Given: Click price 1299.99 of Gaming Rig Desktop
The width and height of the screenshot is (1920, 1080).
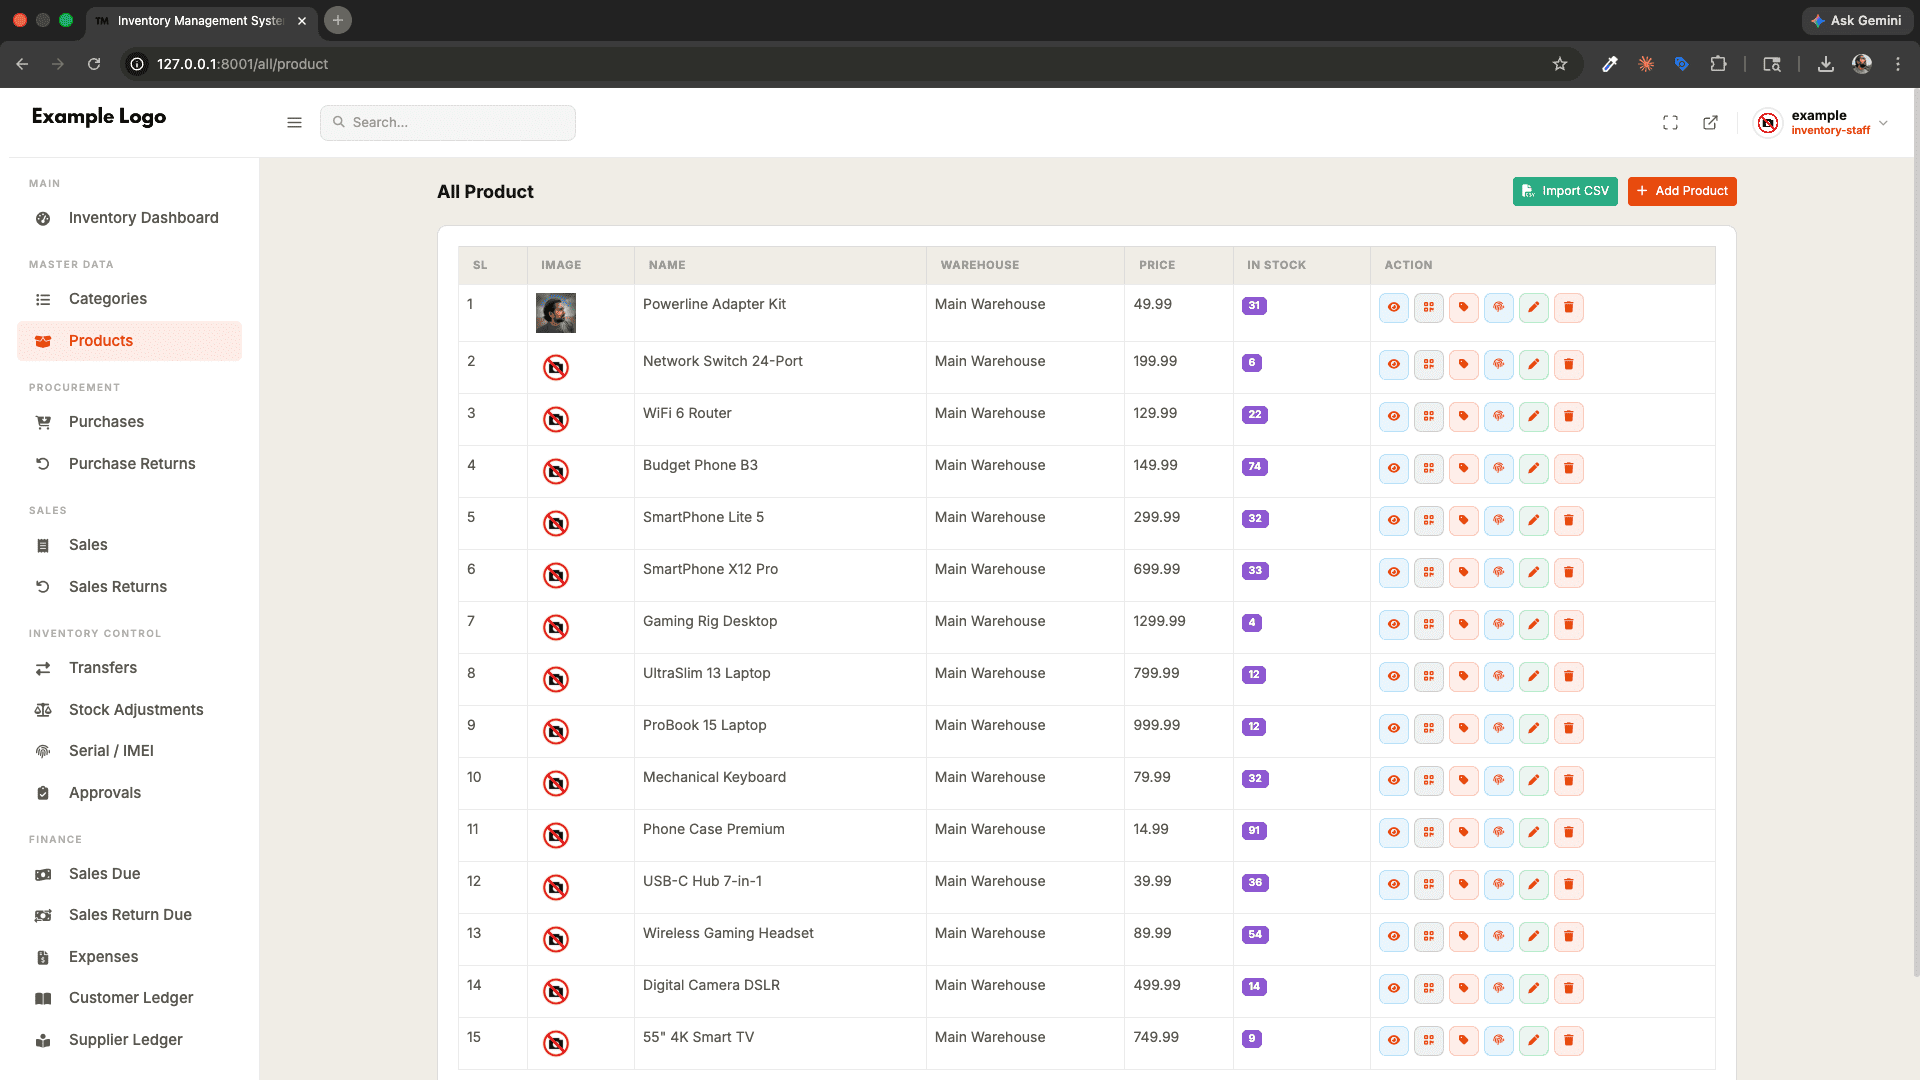Looking at the screenshot, I should [1159, 621].
